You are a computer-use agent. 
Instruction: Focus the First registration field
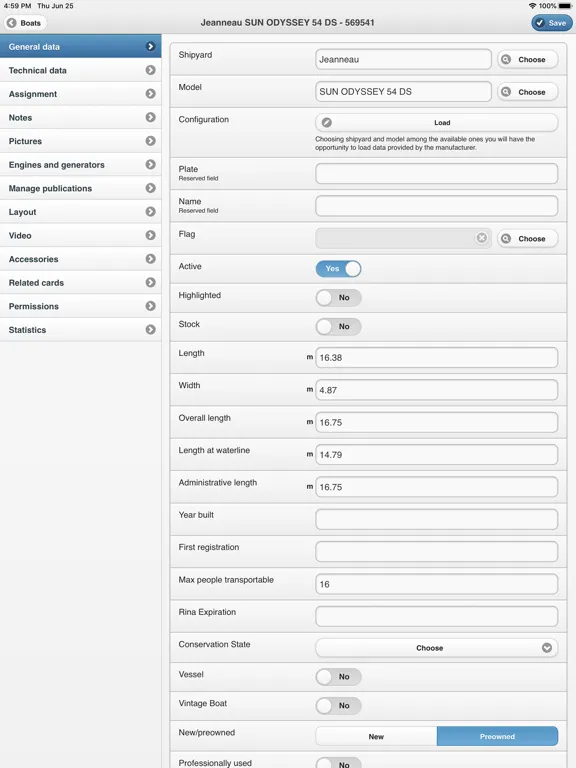(436, 552)
